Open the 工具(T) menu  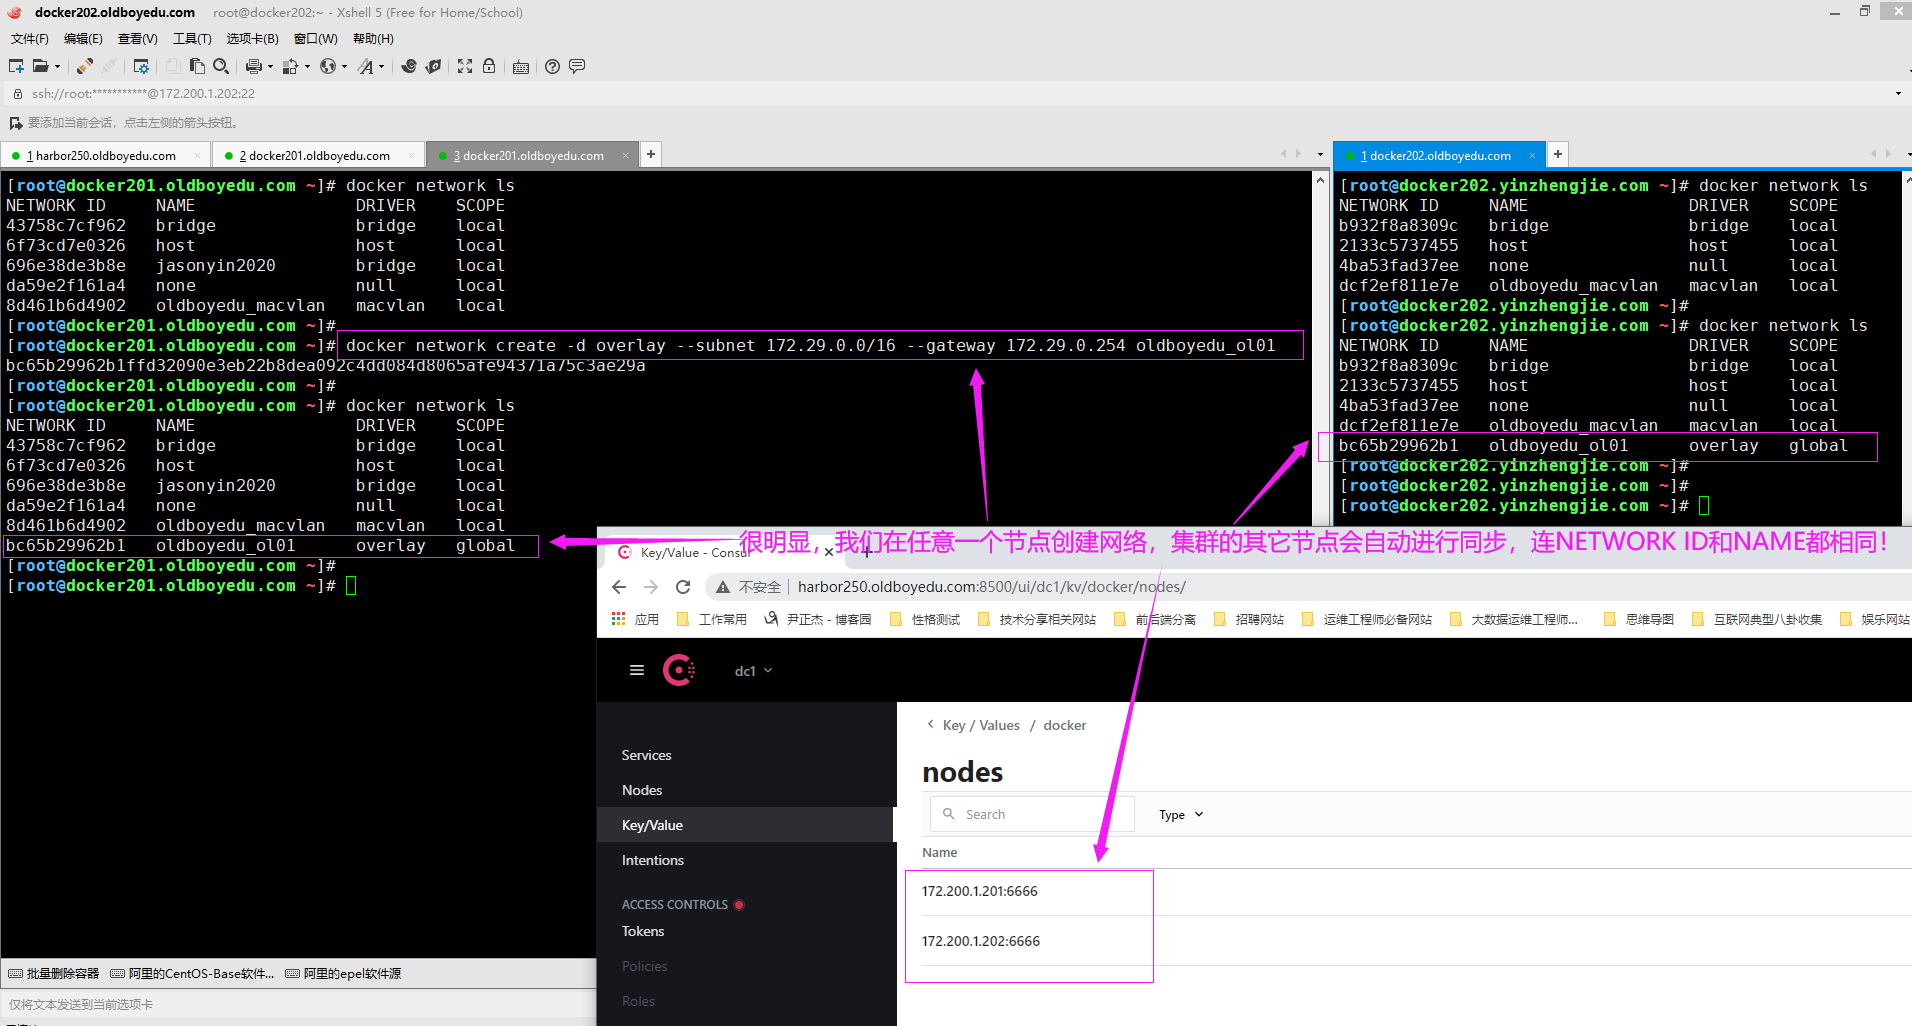(192, 39)
